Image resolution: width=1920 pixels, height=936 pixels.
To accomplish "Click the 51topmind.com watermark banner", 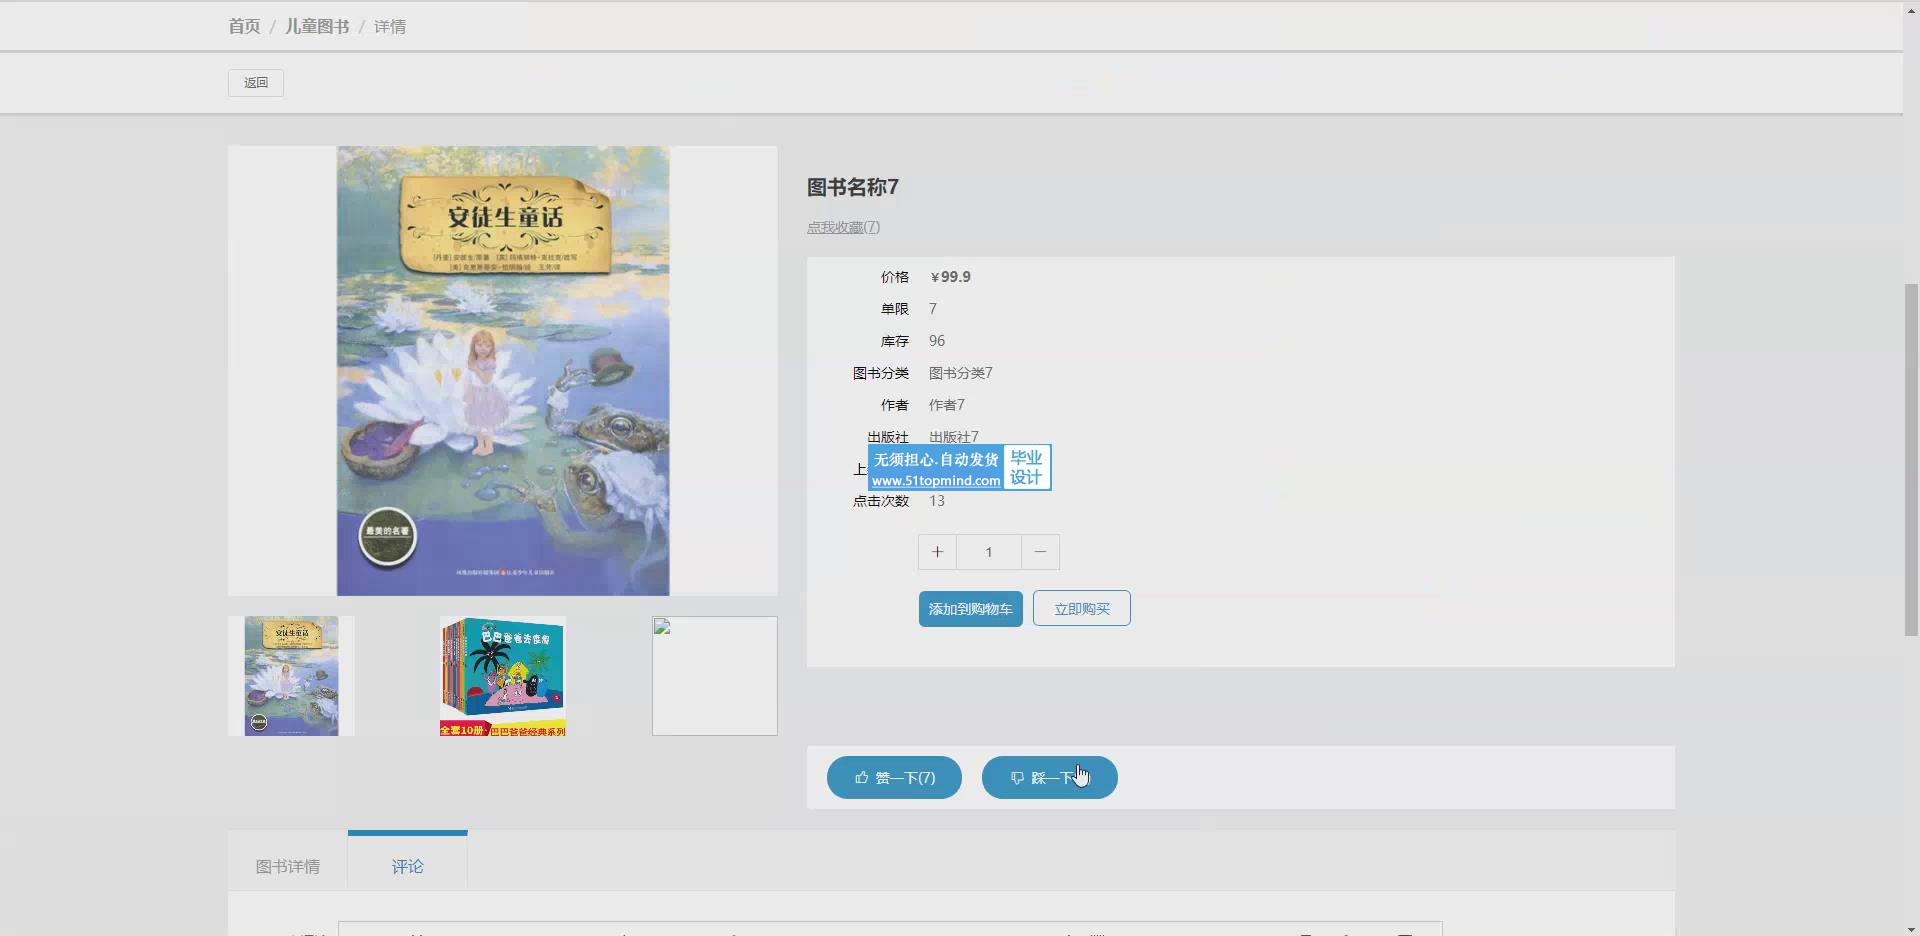I will (x=959, y=468).
